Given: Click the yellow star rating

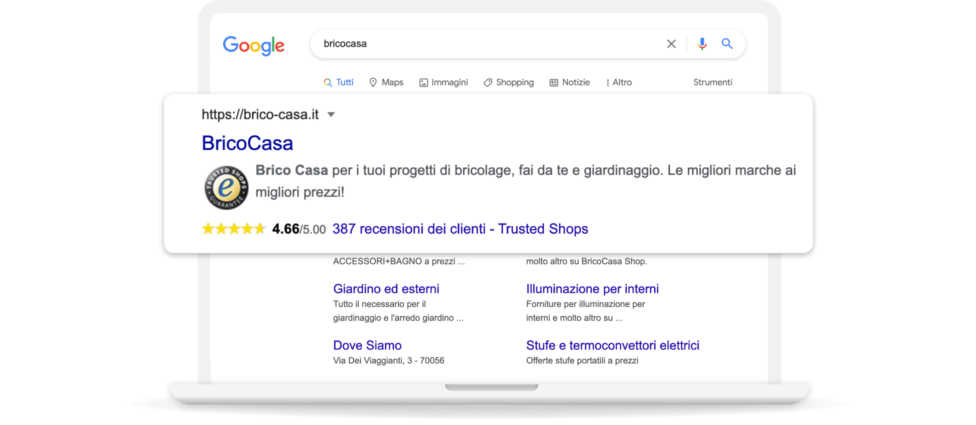Looking at the screenshot, I should pyautogui.click(x=233, y=229).
